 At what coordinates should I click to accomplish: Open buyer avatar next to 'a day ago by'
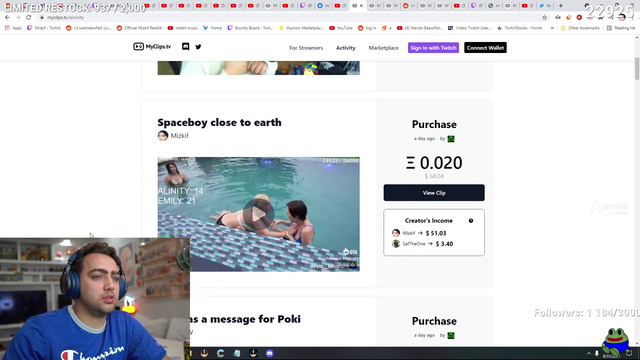pyautogui.click(x=451, y=139)
